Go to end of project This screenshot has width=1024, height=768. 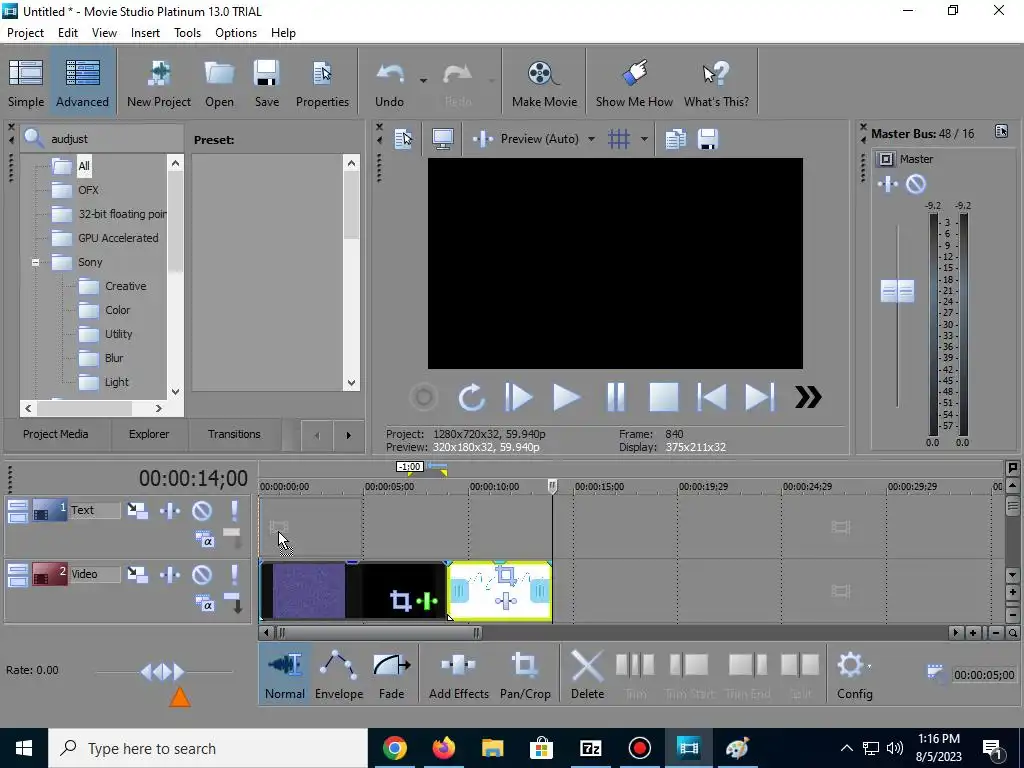pos(760,397)
